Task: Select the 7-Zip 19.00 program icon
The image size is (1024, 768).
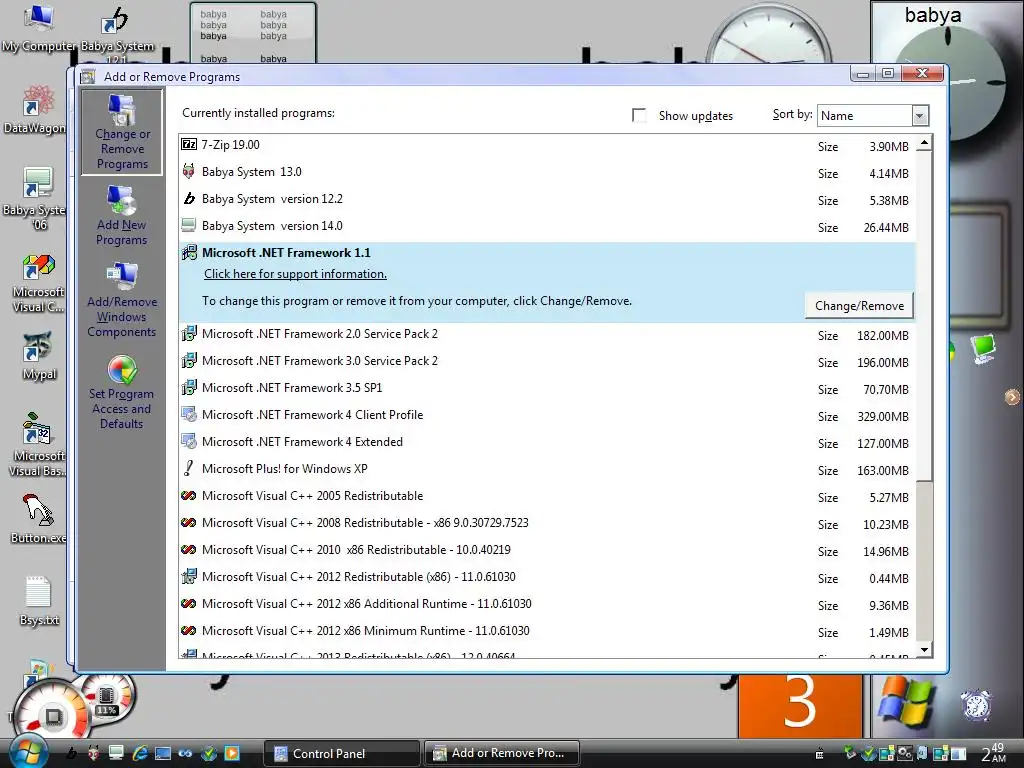Action: click(x=189, y=145)
